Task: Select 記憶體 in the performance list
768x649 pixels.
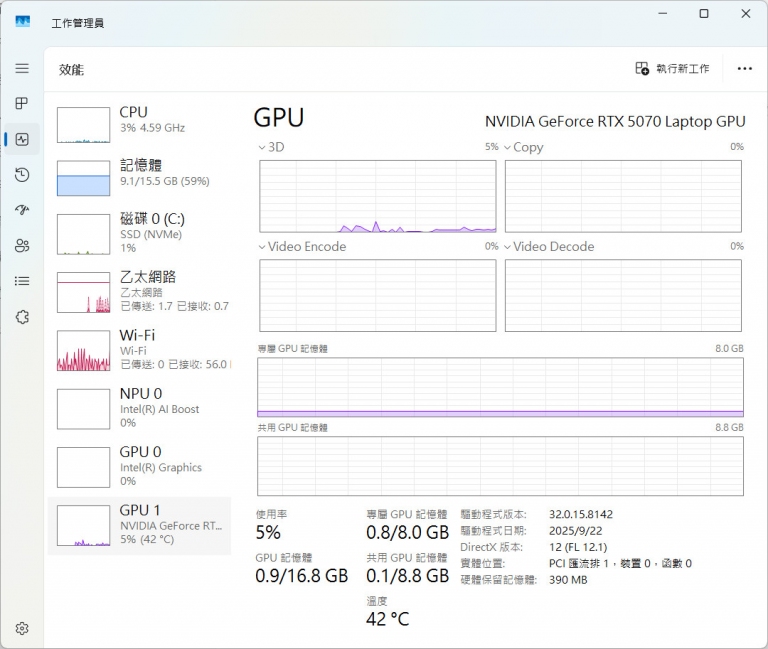Action: (140, 173)
